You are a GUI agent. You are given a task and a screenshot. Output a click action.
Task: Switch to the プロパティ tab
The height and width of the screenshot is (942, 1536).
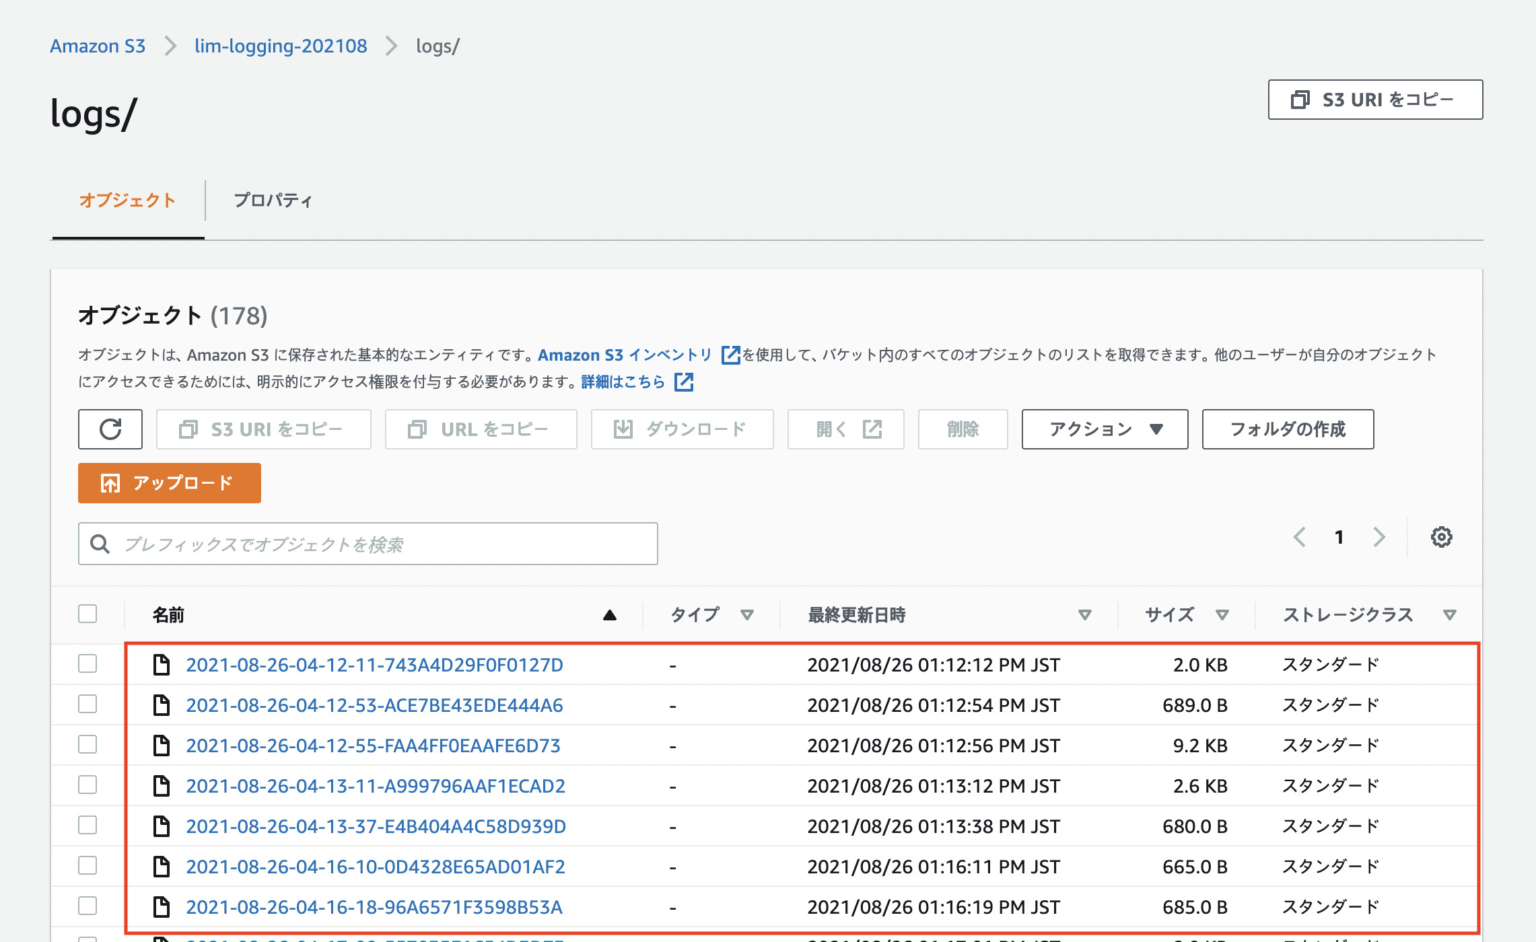coord(273,200)
